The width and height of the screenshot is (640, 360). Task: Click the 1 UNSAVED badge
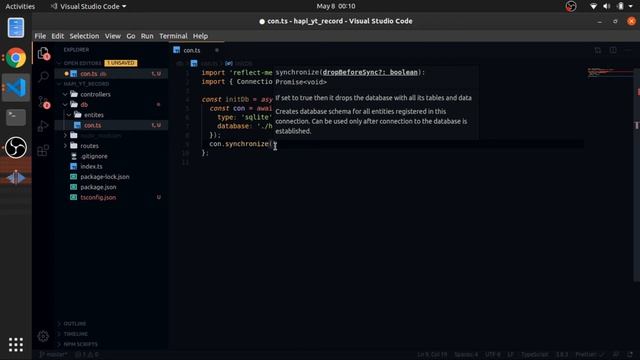(121, 63)
